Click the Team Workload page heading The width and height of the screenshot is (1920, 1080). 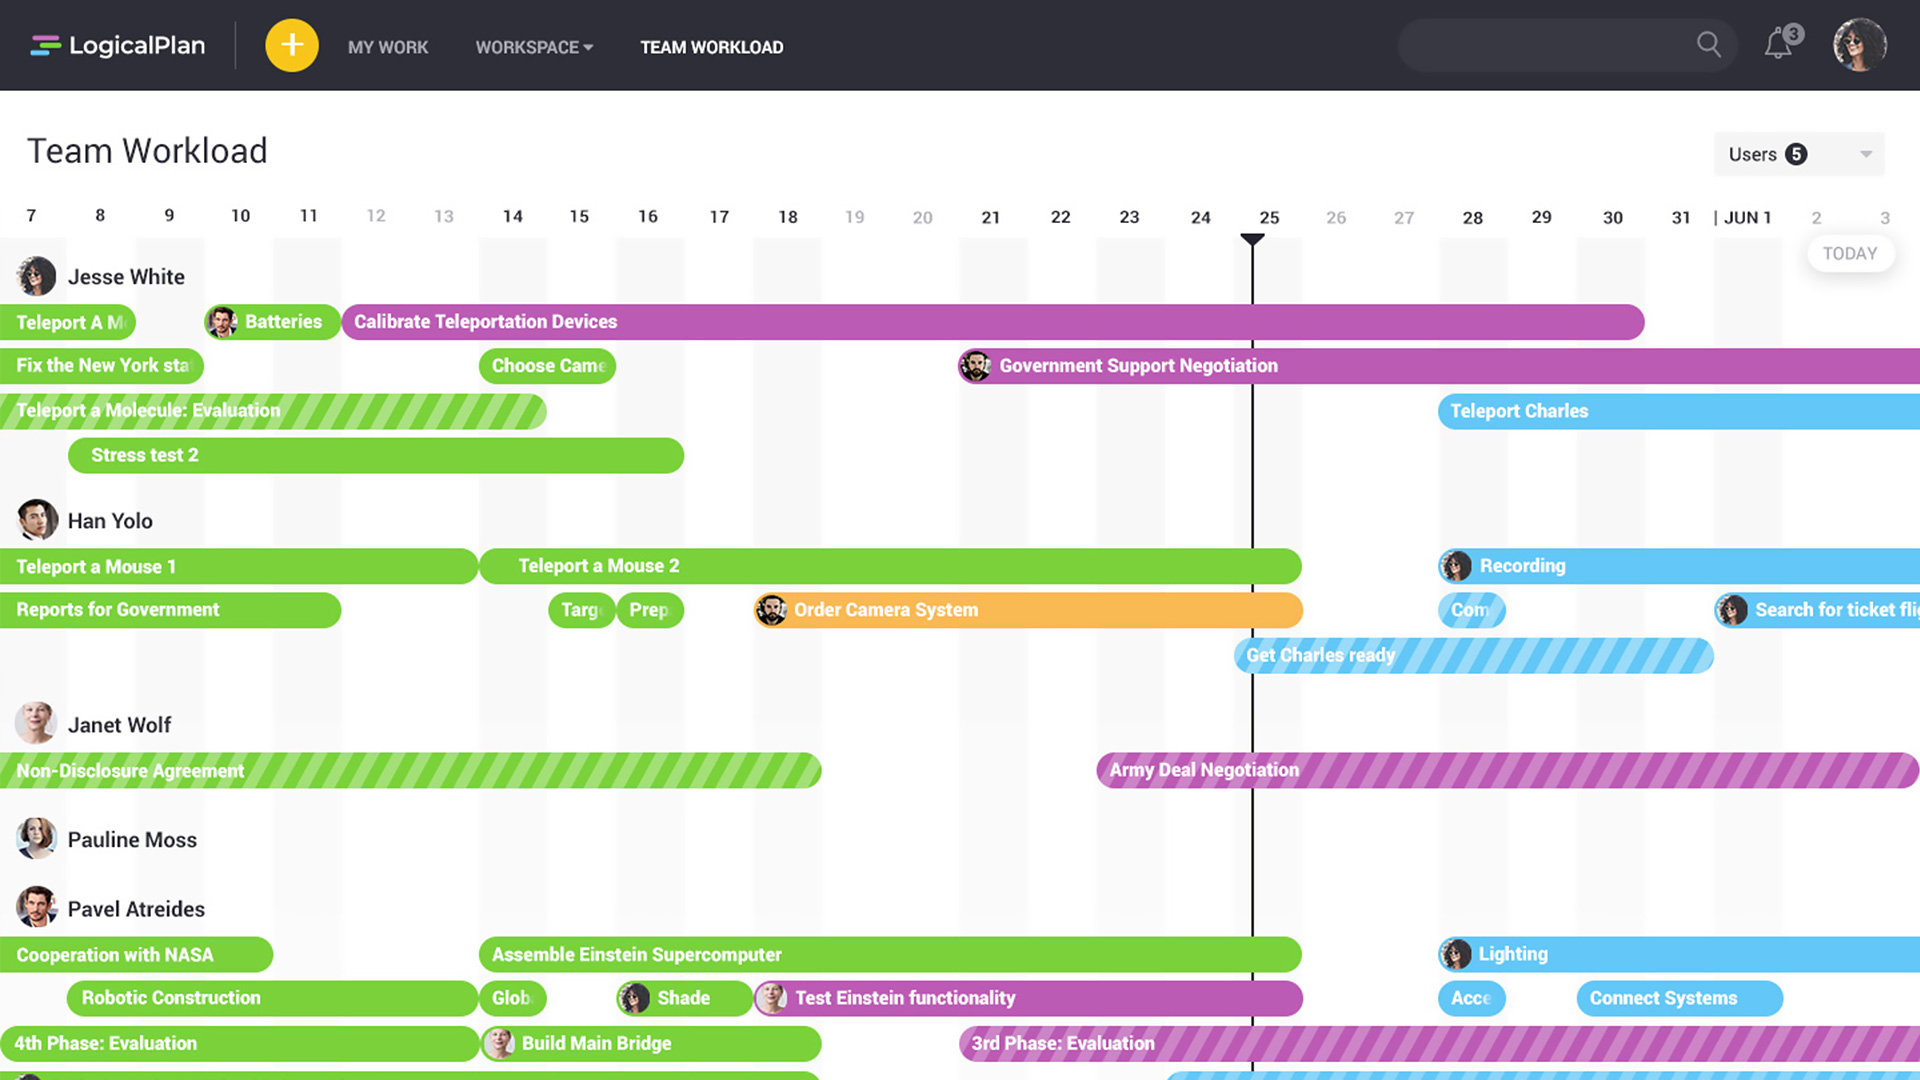[147, 151]
